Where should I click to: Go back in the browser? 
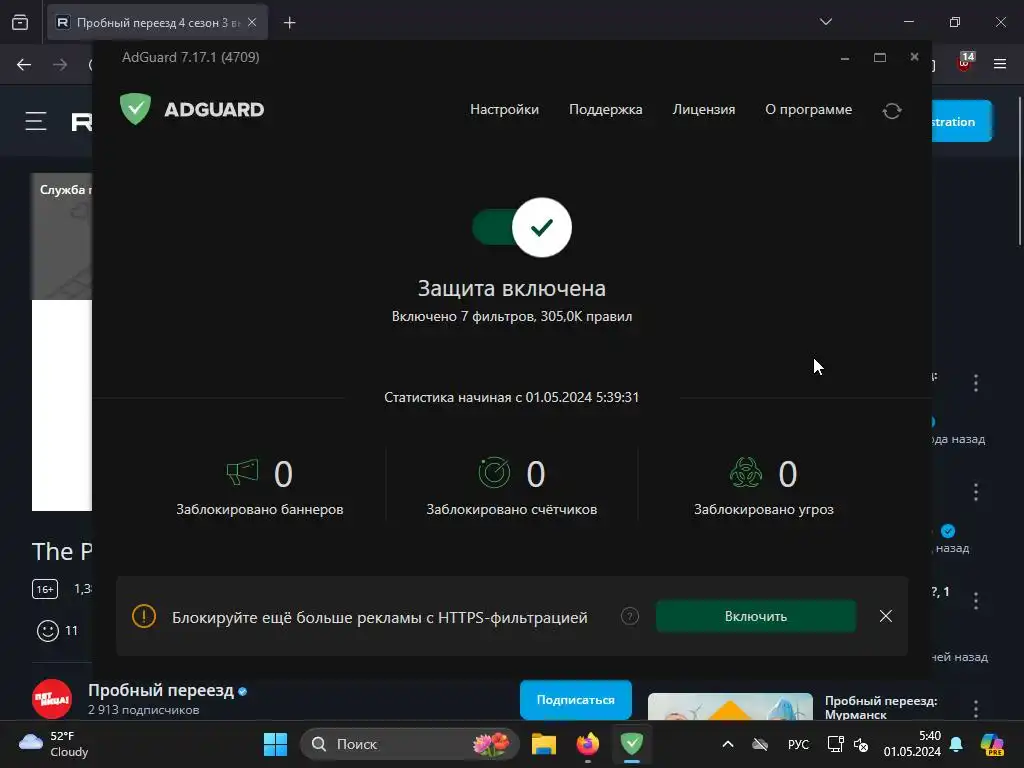[24, 65]
